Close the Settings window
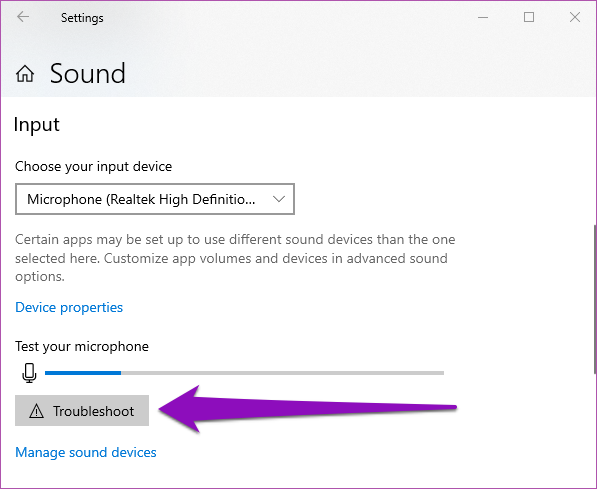 click(575, 17)
